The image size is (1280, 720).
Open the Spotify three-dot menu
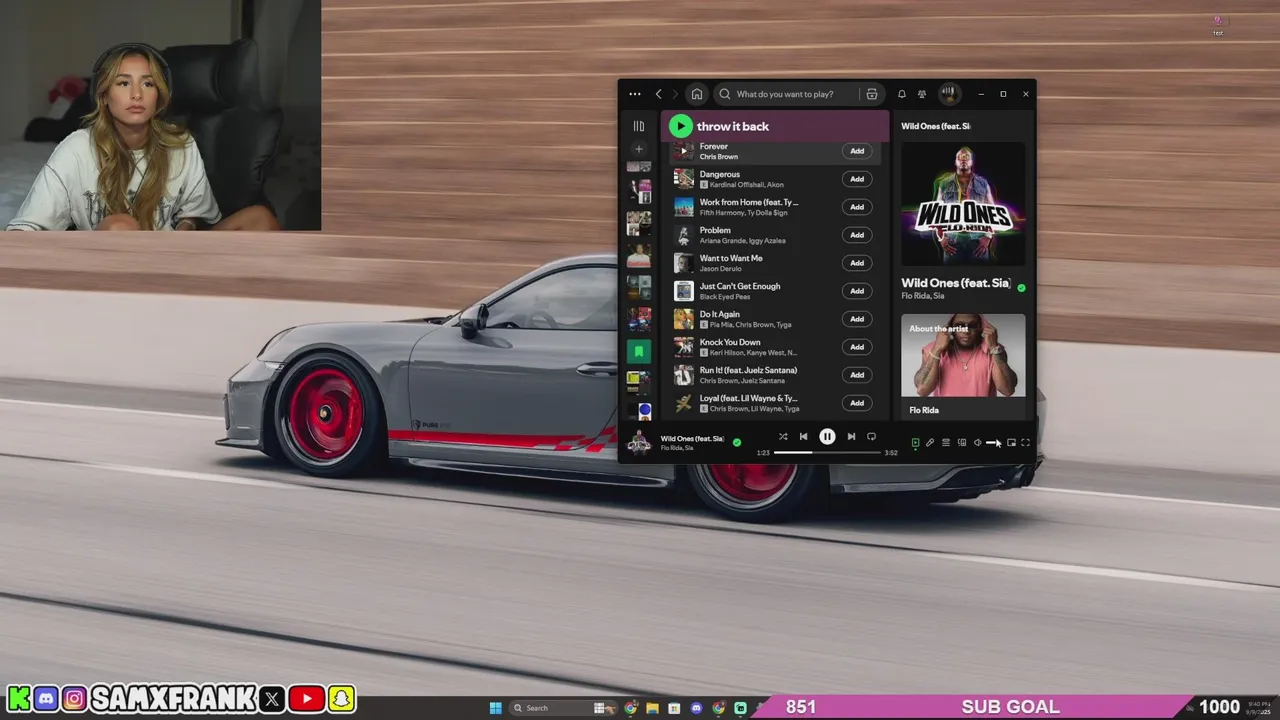click(x=635, y=94)
